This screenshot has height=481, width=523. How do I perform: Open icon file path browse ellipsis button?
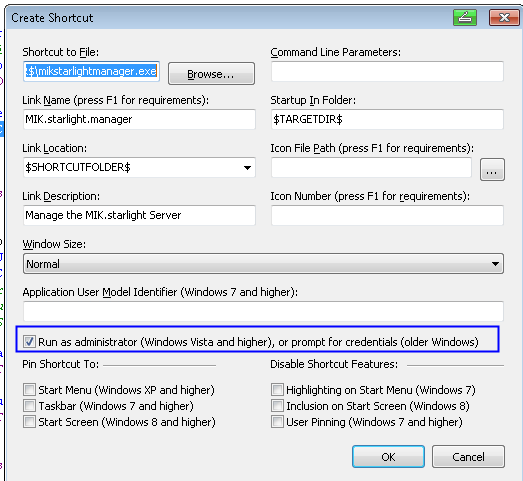pyautogui.click(x=492, y=169)
